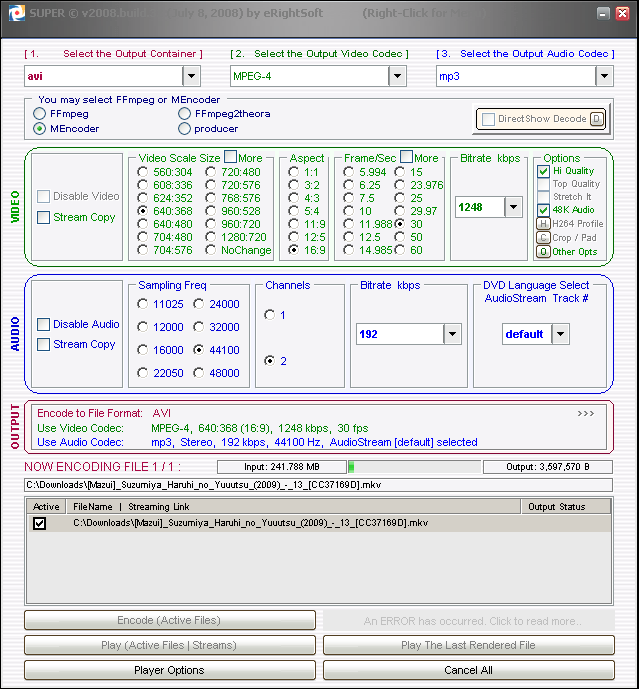Check More next to Frame/Sec
This screenshot has height=689, width=639.
click(407, 156)
